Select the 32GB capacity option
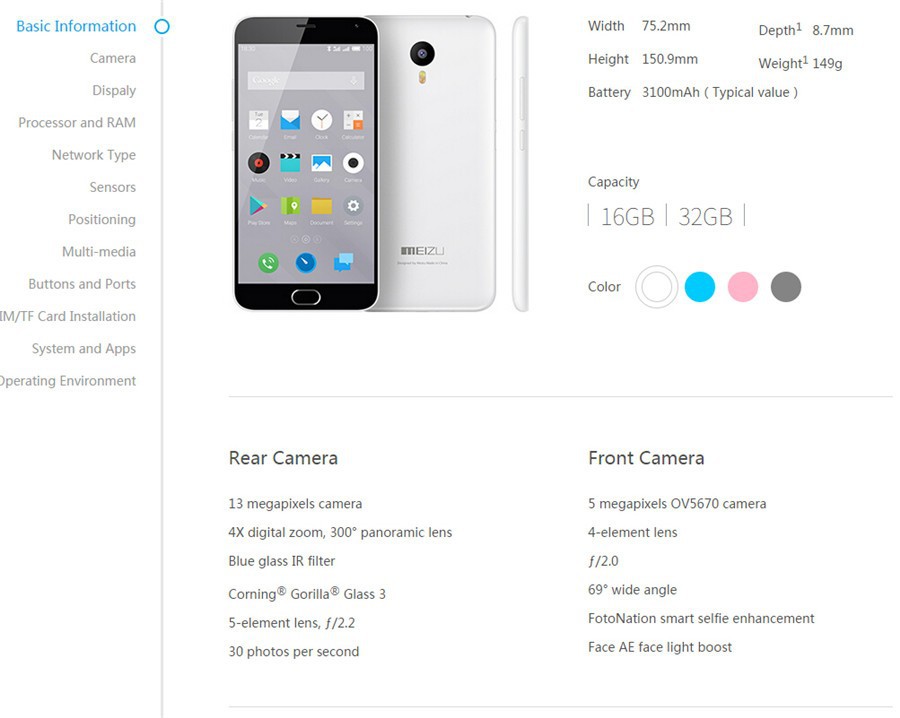This screenshot has width=900, height=718. pyautogui.click(x=705, y=216)
